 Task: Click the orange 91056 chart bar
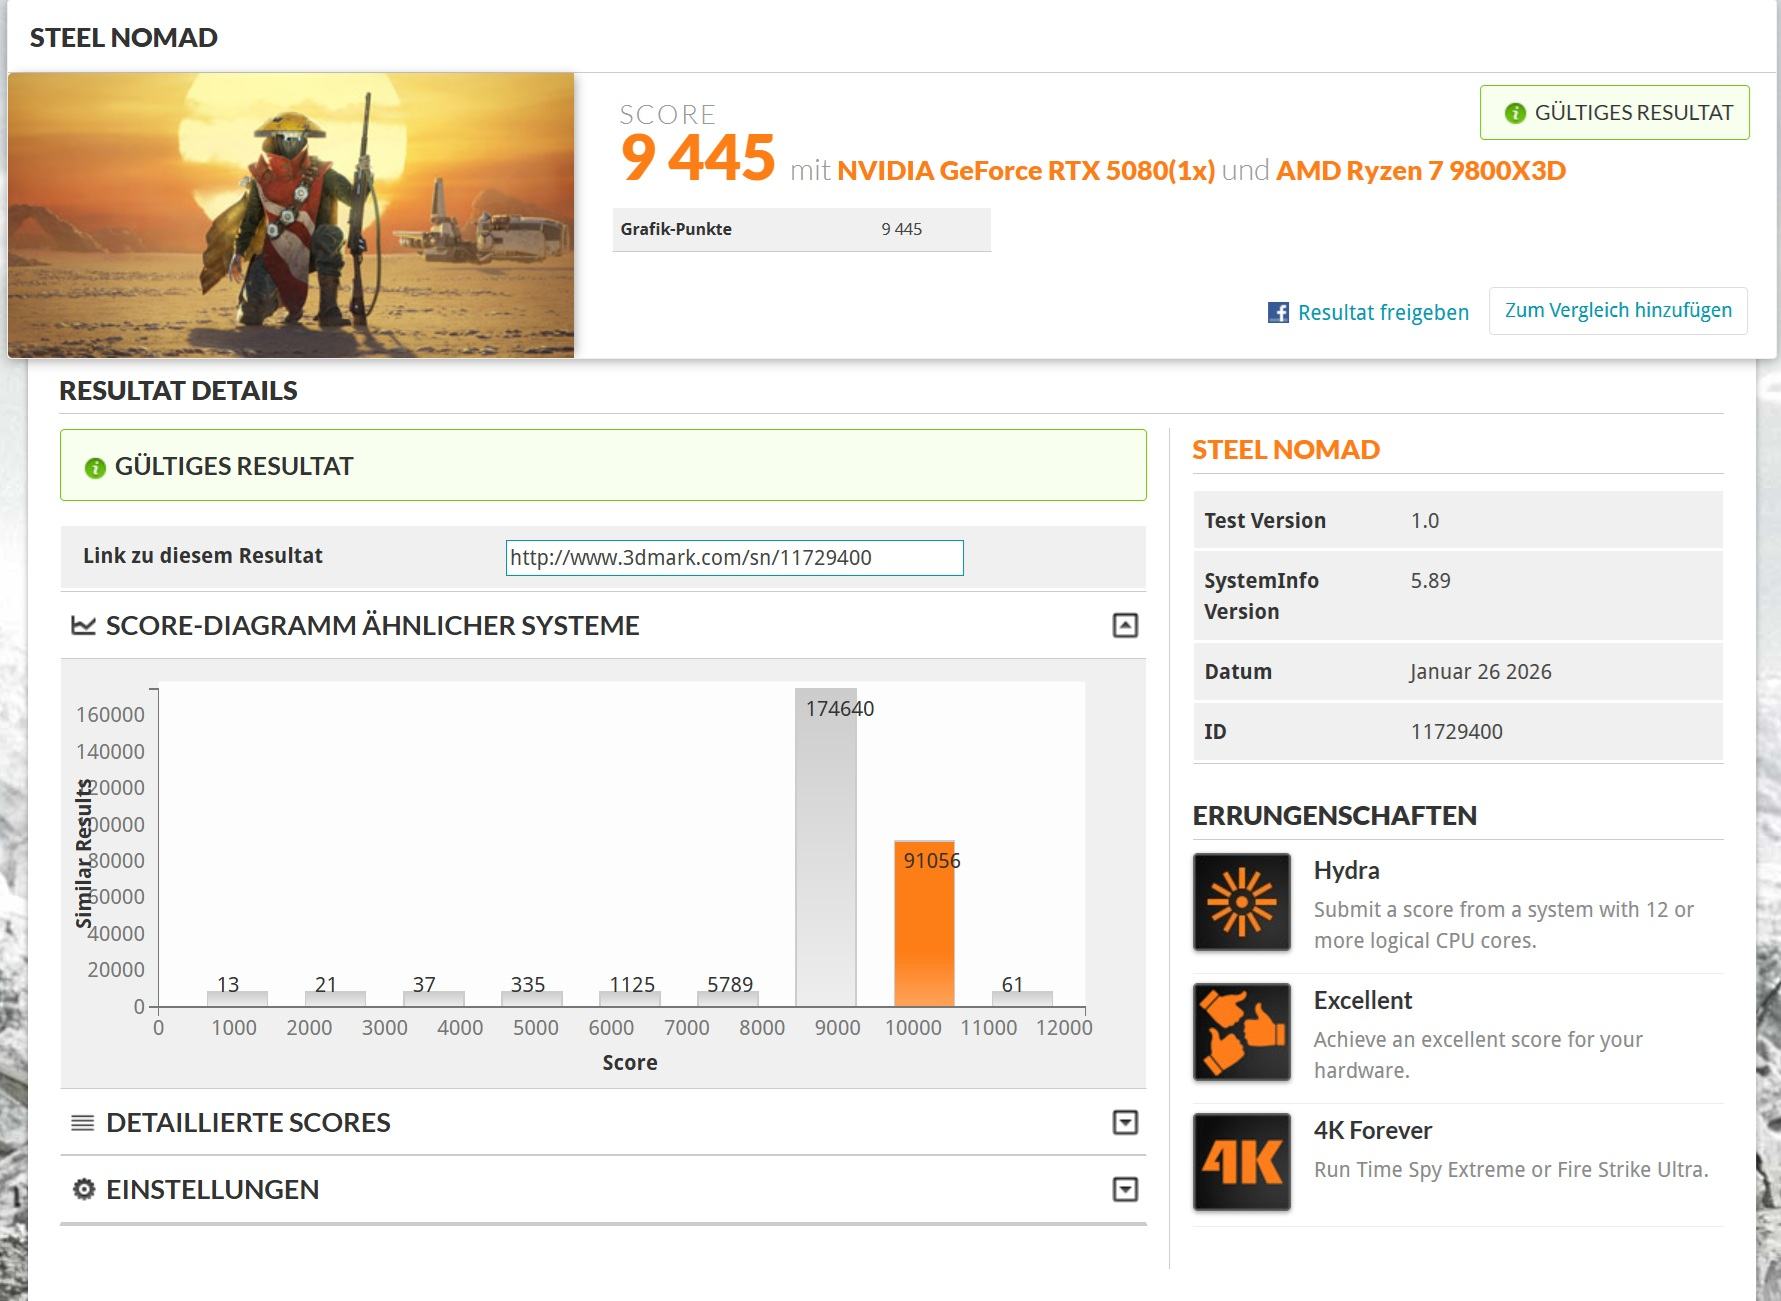[924, 923]
